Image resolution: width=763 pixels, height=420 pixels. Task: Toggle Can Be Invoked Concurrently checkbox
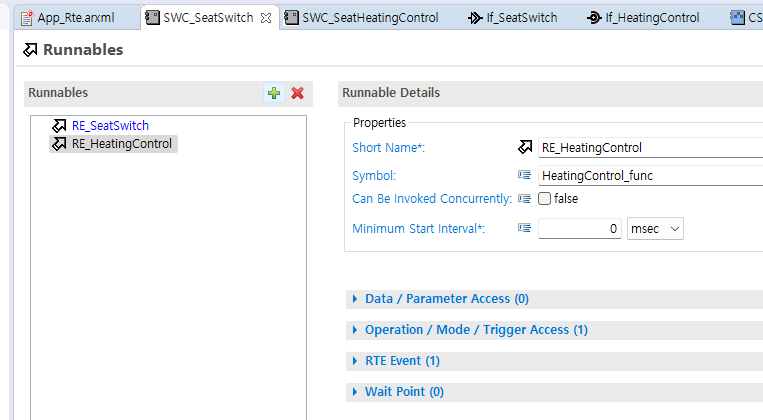coord(545,199)
